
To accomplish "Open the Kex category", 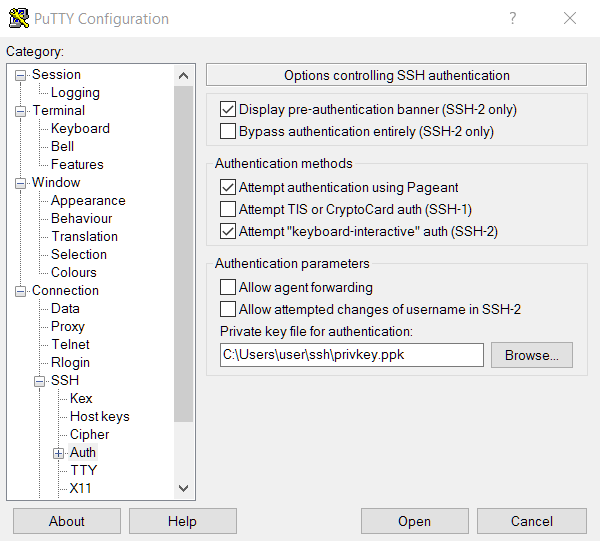I will click(x=81, y=398).
